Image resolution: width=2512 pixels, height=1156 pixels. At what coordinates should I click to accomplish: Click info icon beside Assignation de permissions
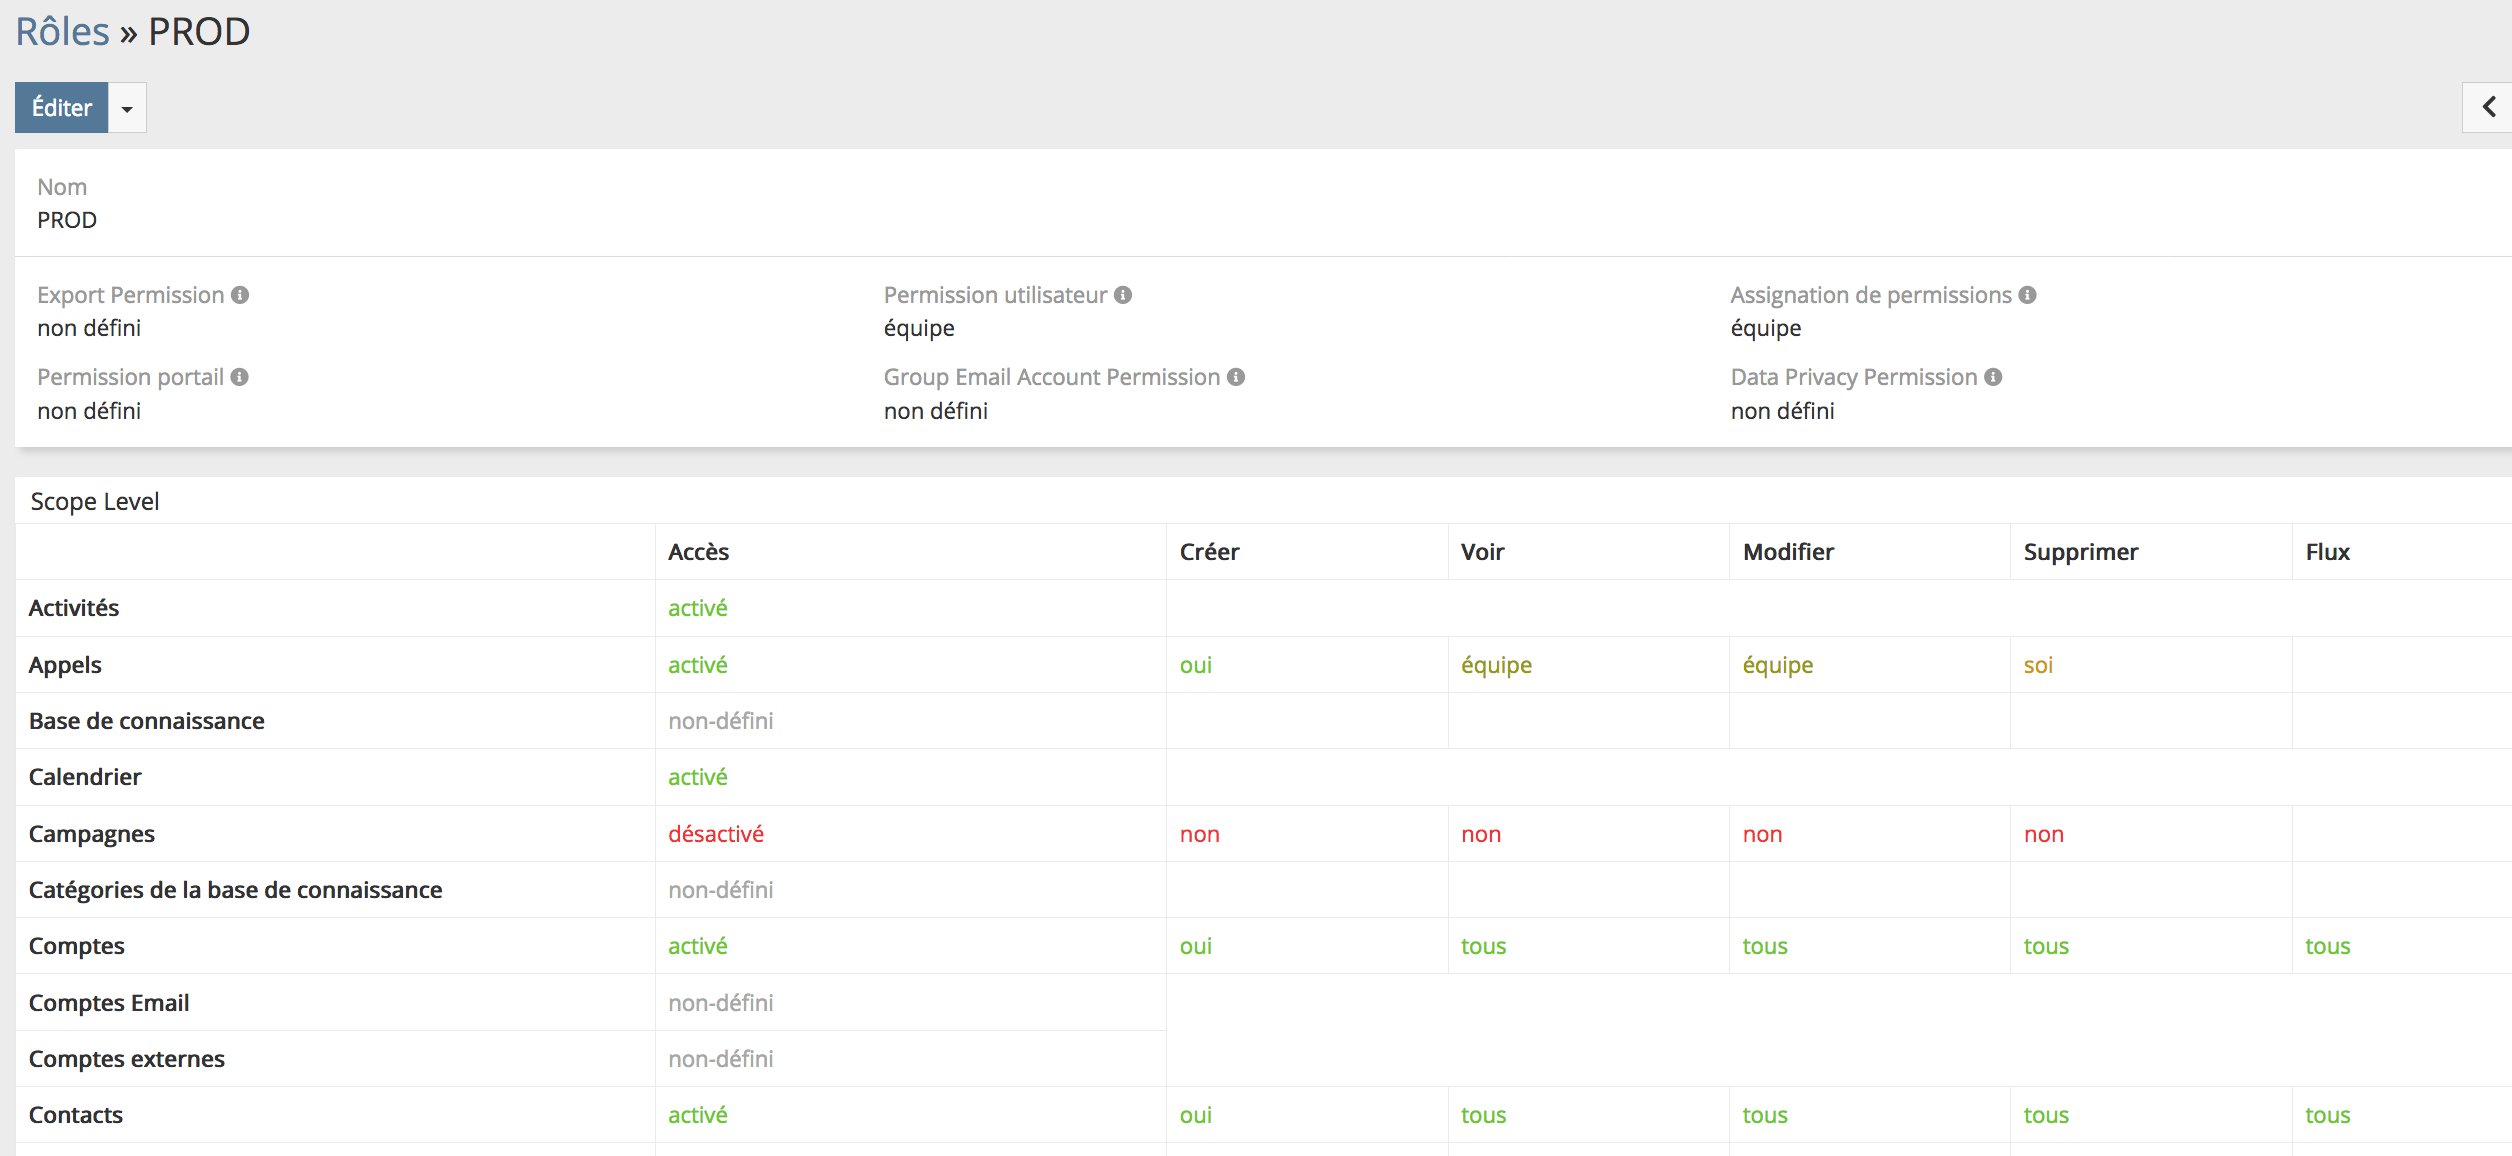(x=2027, y=295)
